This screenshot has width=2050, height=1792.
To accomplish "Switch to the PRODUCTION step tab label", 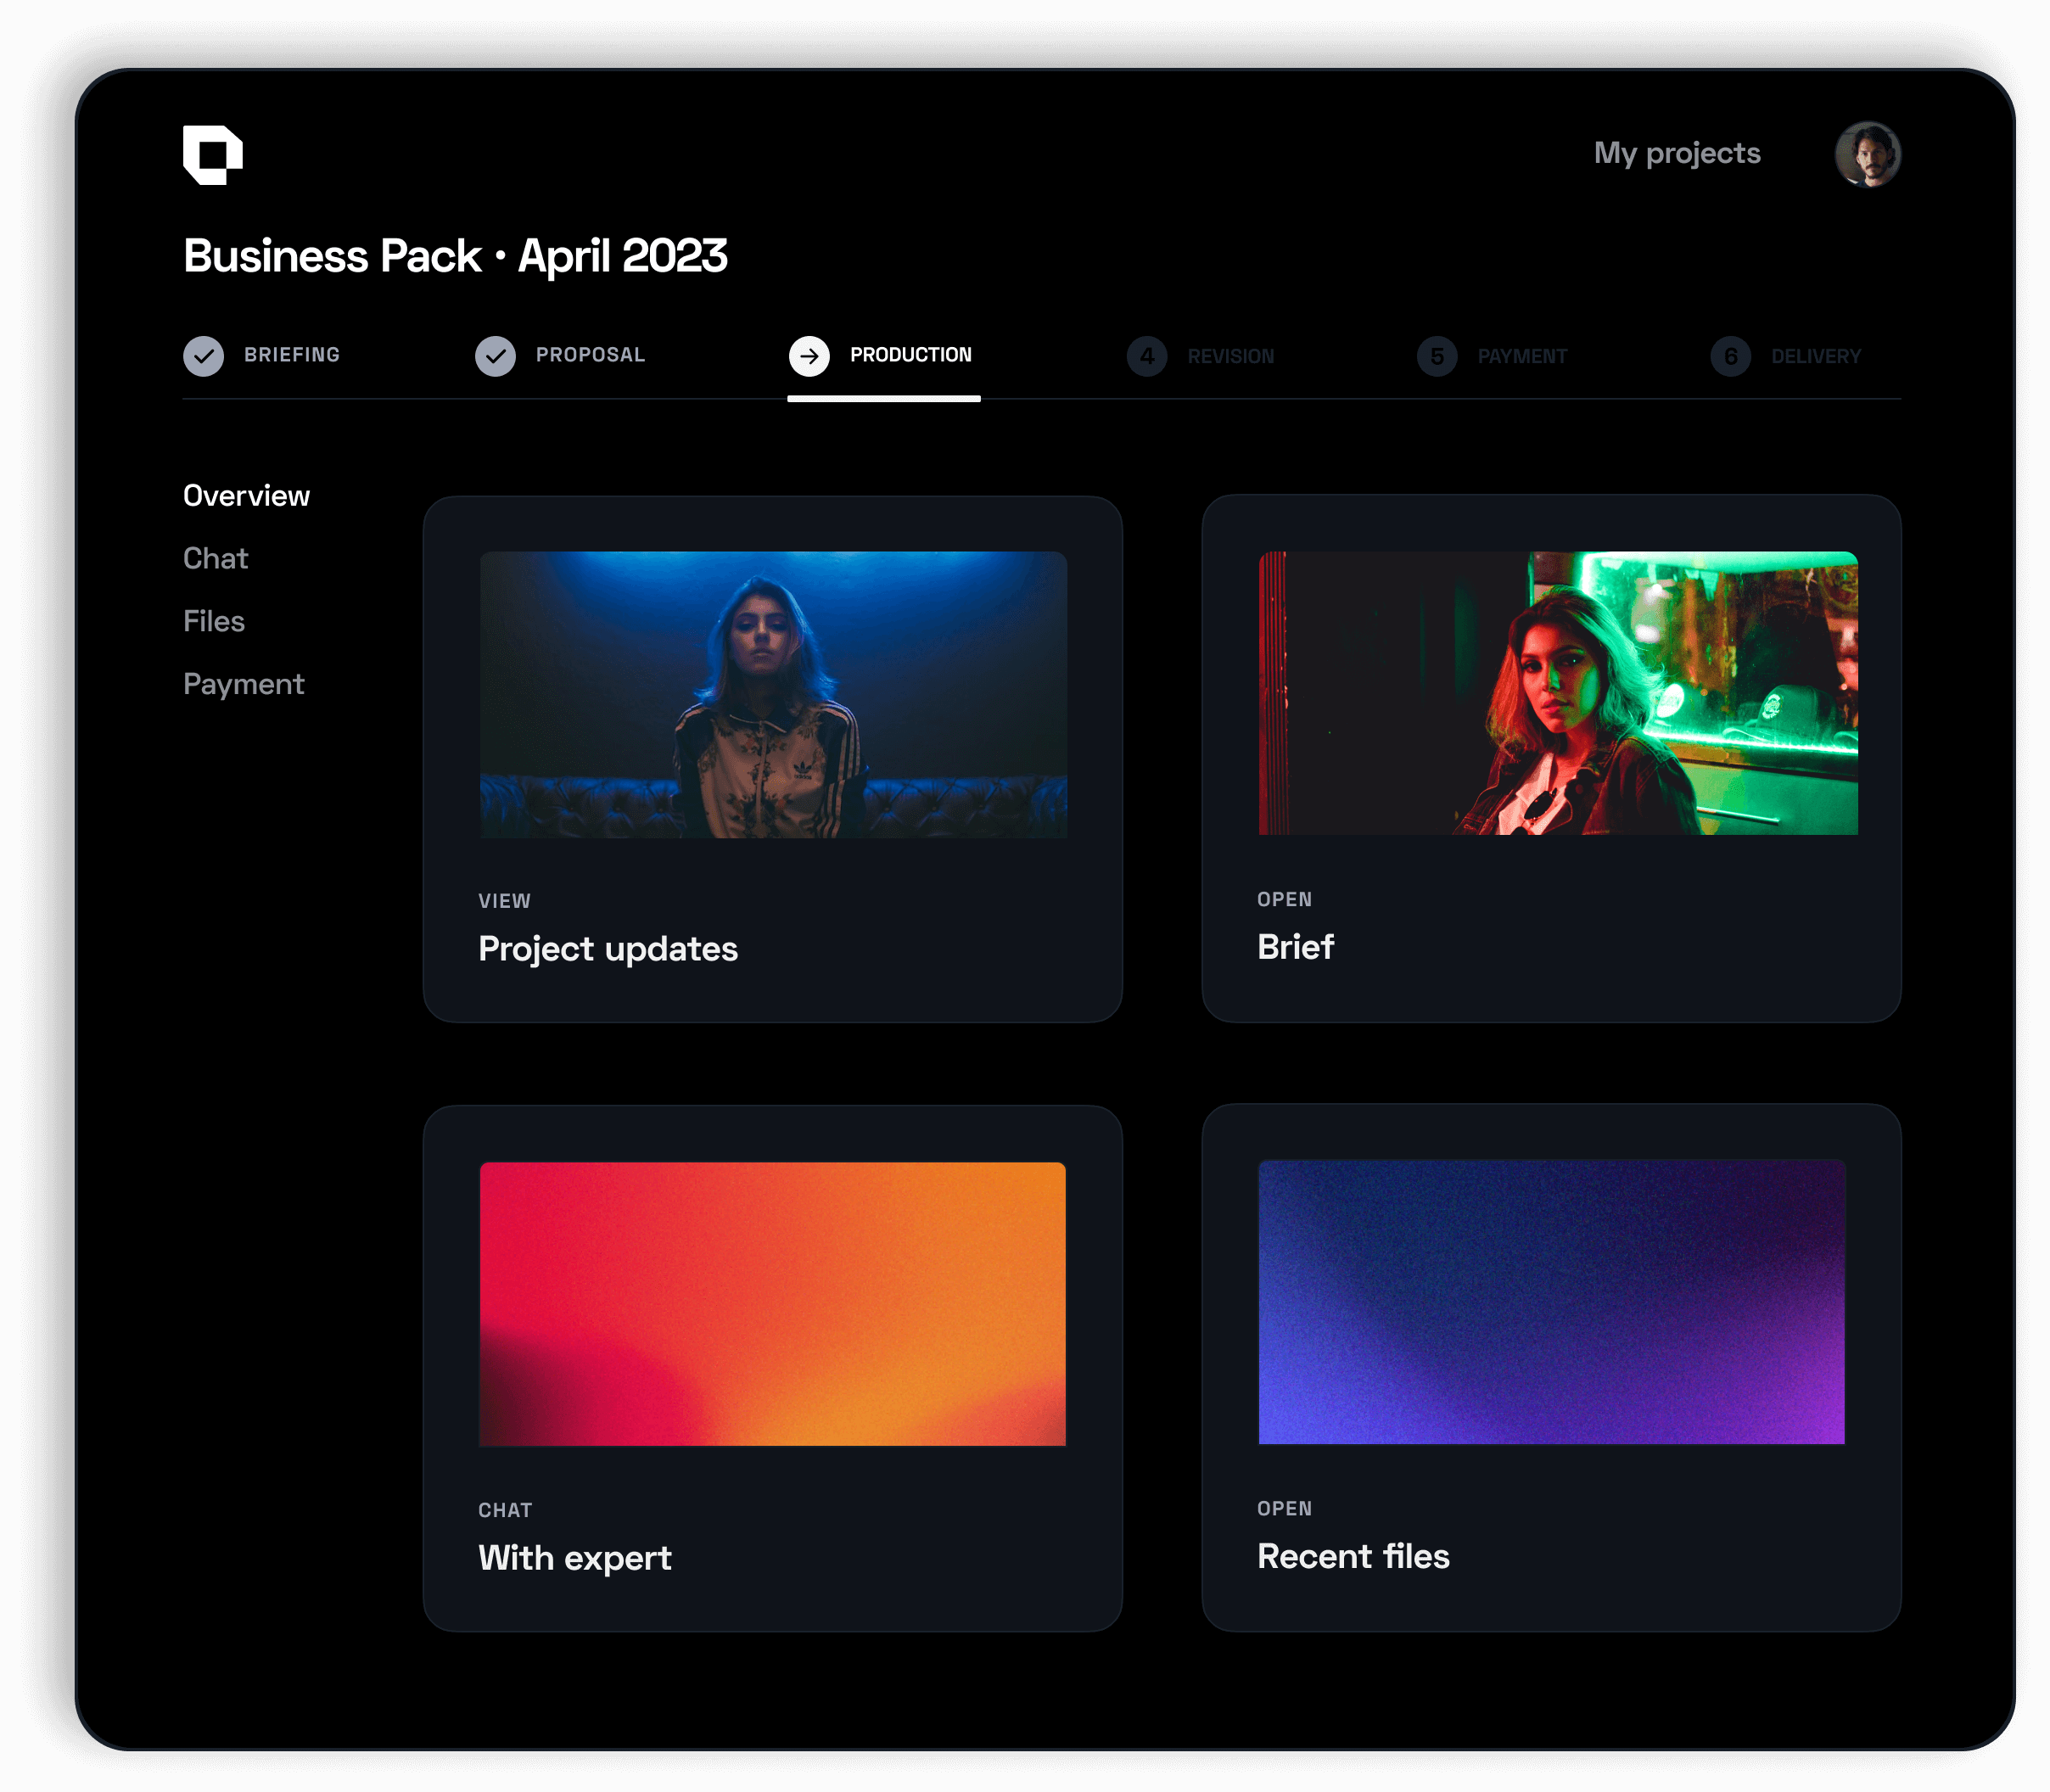I will click(910, 355).
